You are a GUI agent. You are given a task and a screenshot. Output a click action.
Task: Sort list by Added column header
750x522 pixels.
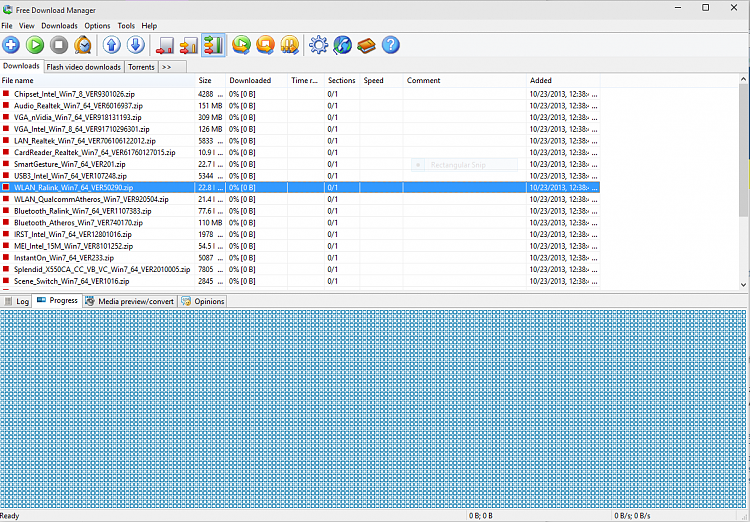click(x=563, y=80)
